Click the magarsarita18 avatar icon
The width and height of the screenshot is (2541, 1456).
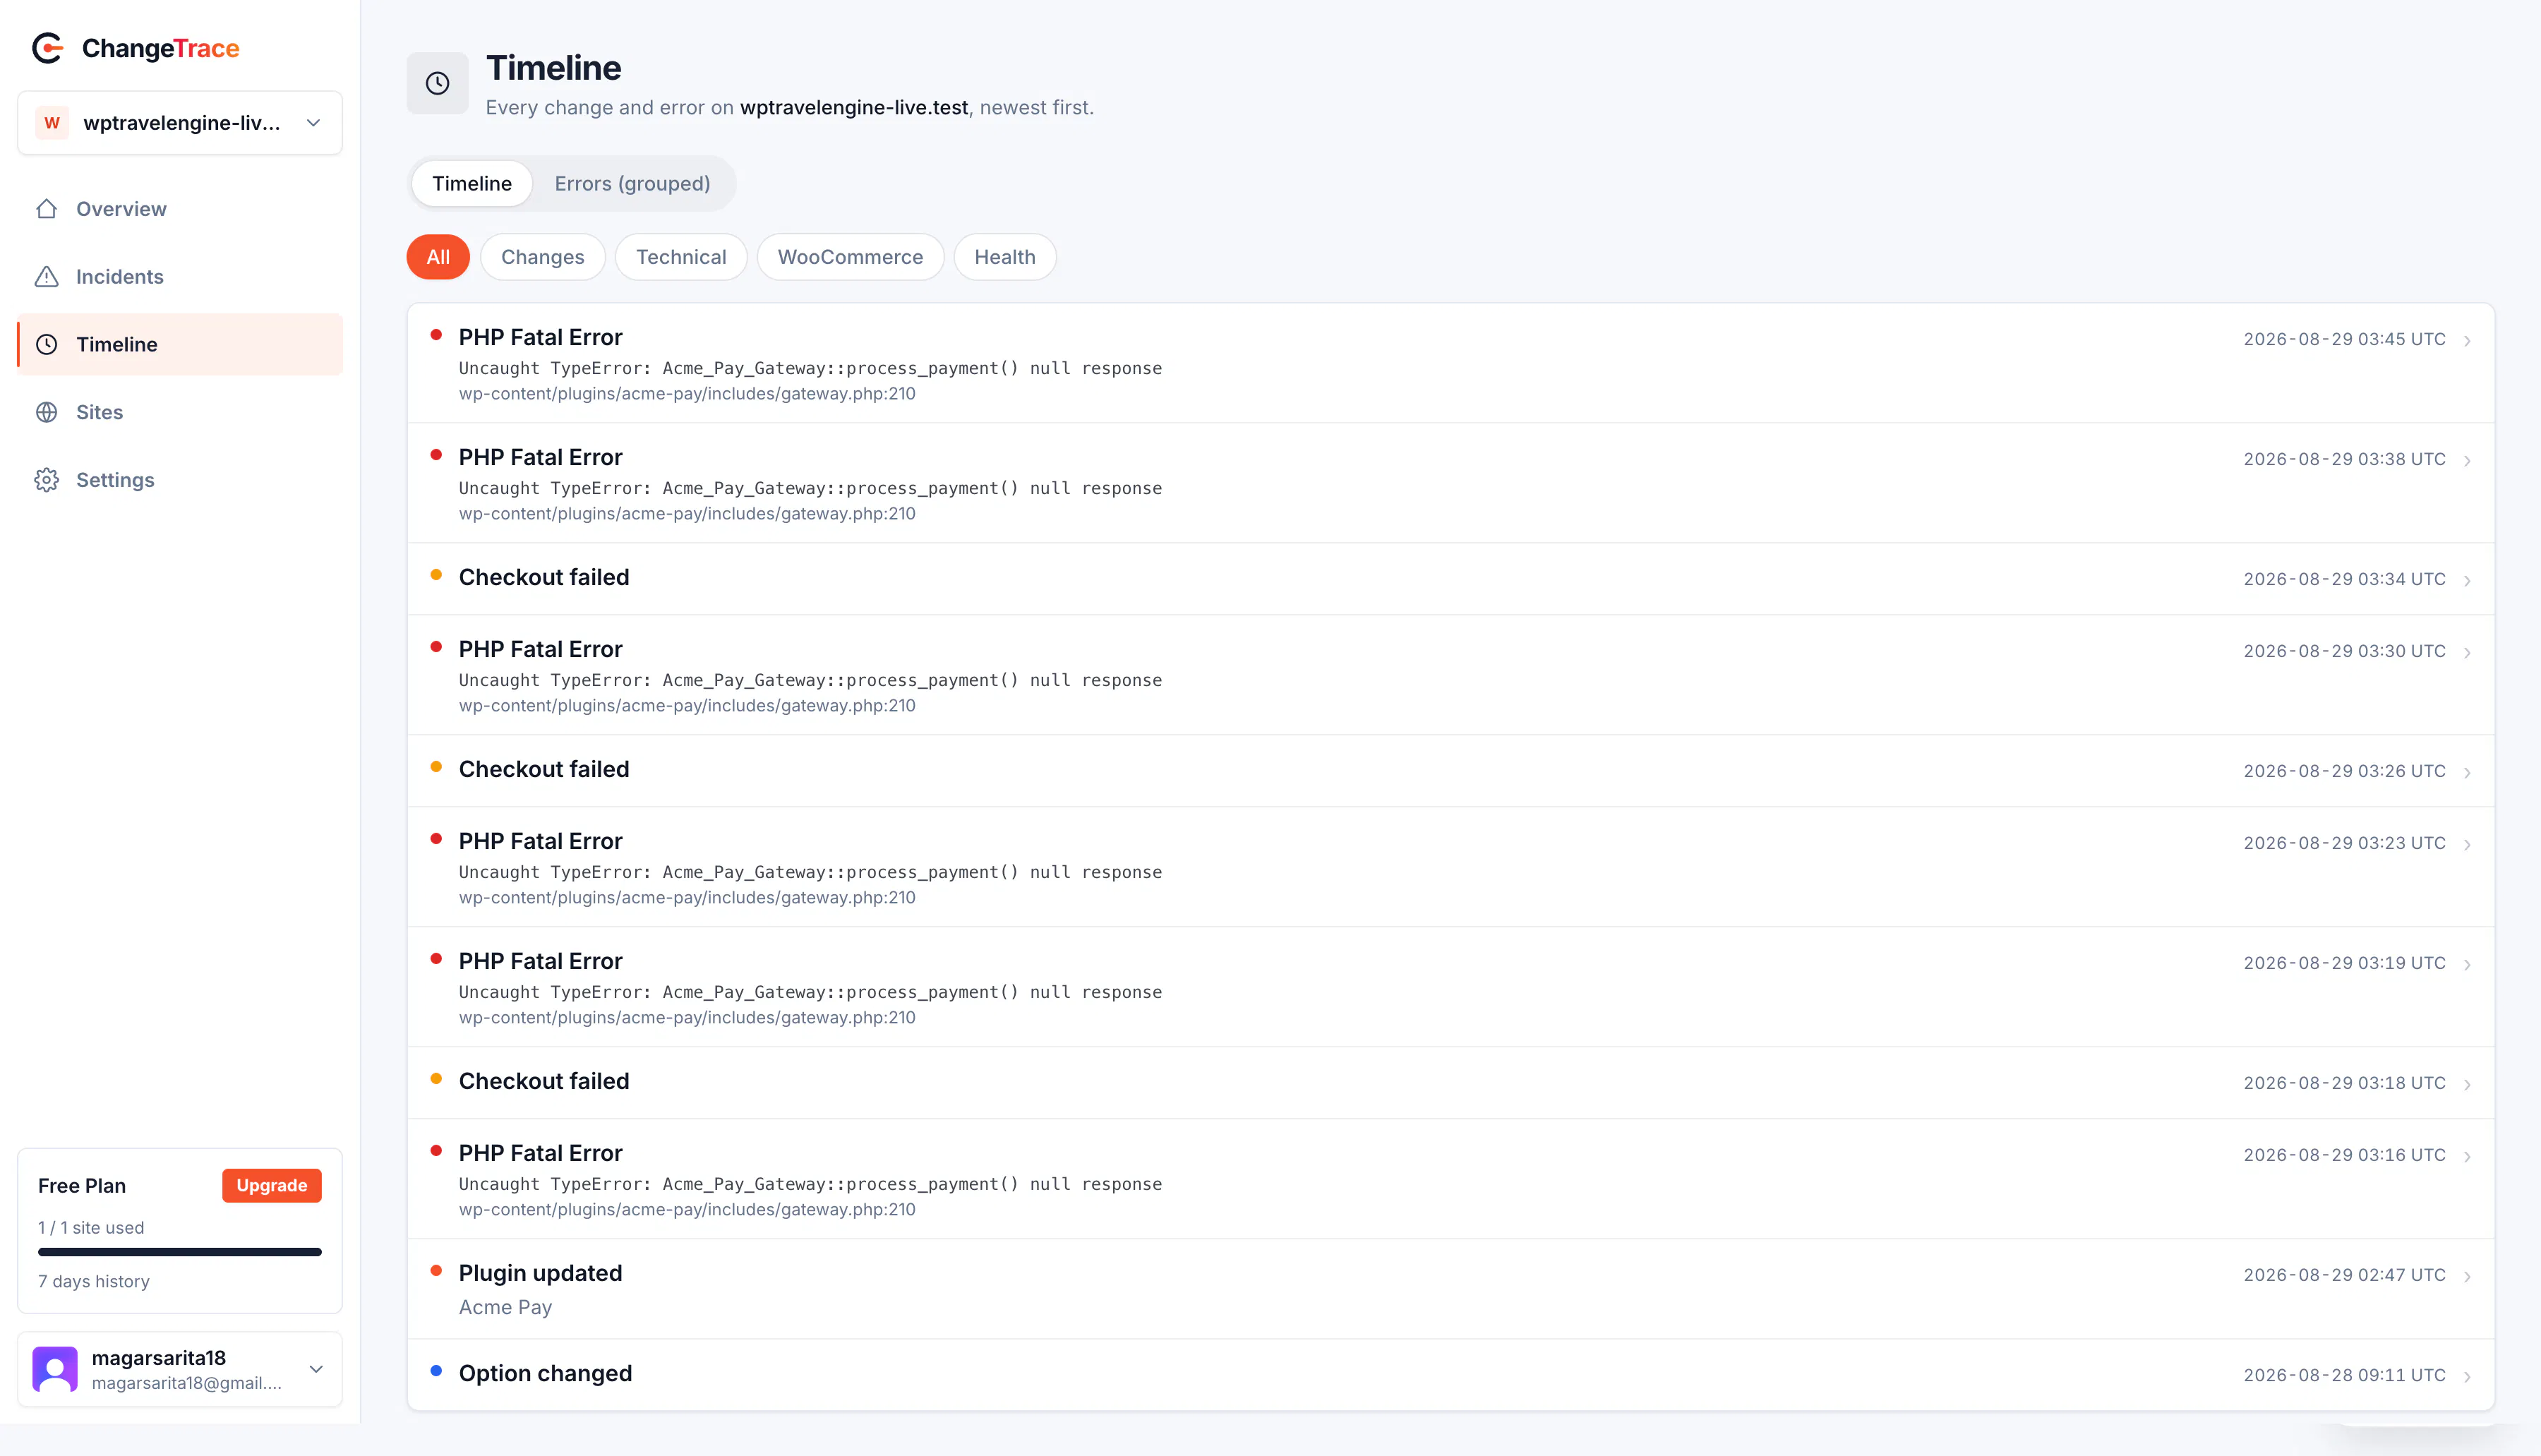55,1369
